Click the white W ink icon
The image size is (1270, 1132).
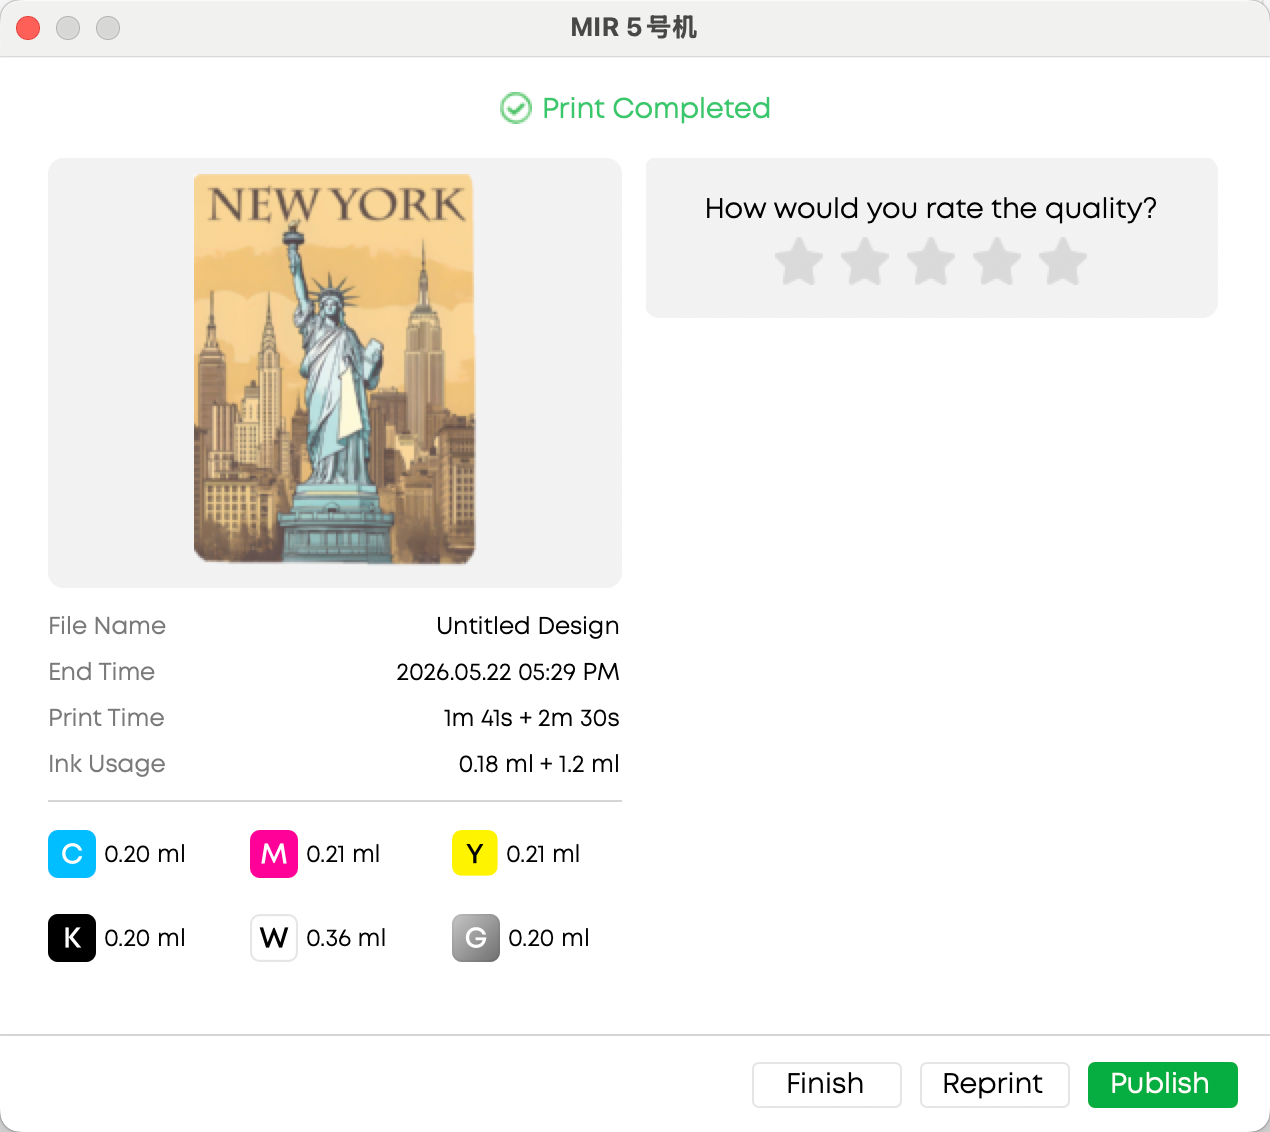(274, 938)
